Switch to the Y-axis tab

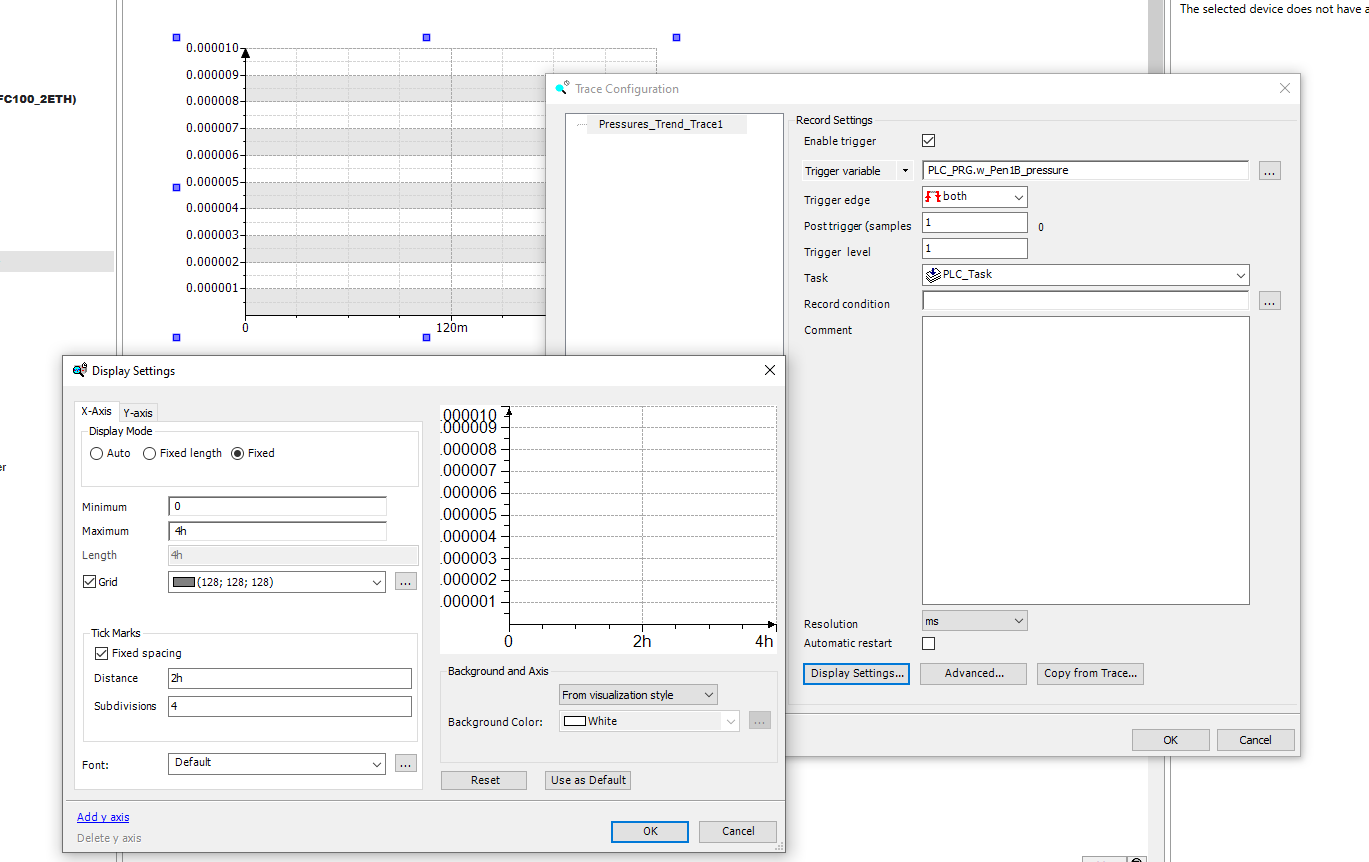coord(138,413)
